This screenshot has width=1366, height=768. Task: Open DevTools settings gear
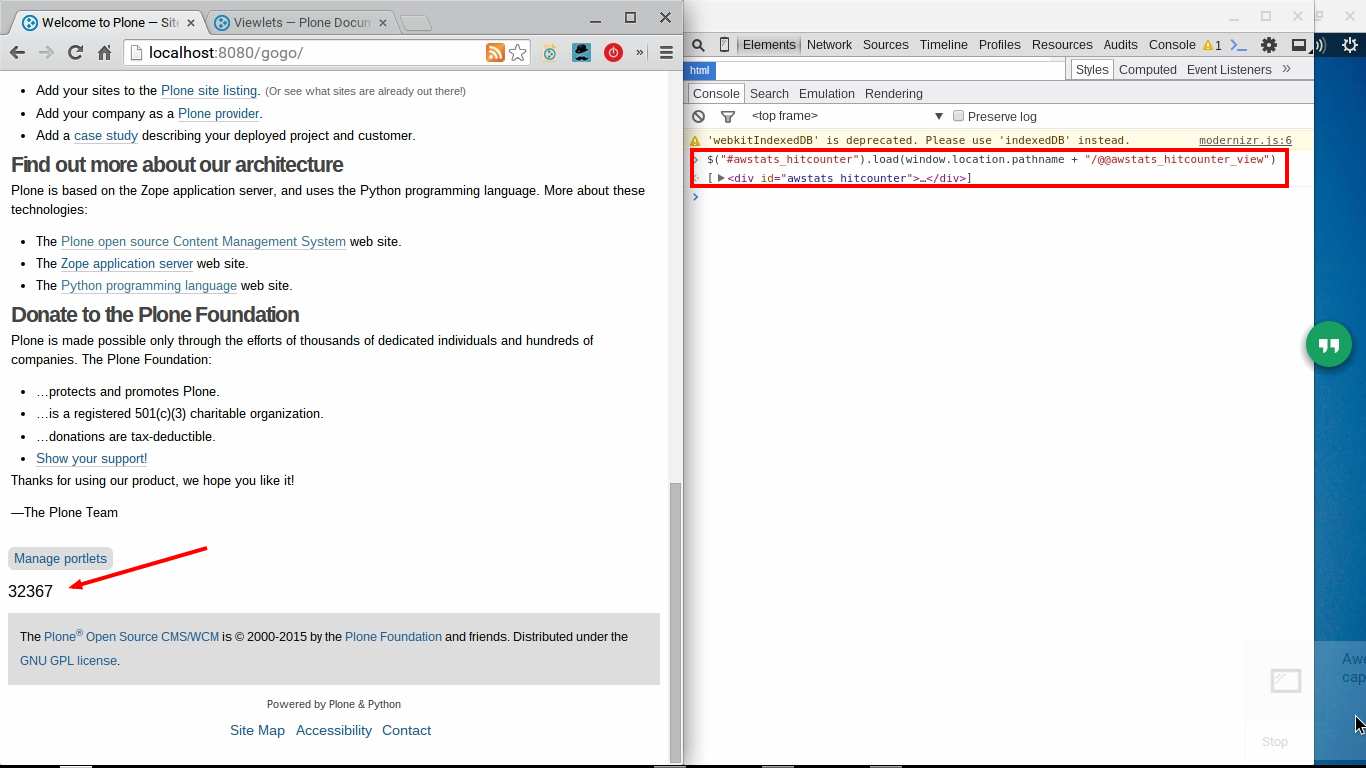coord(1269,45)
